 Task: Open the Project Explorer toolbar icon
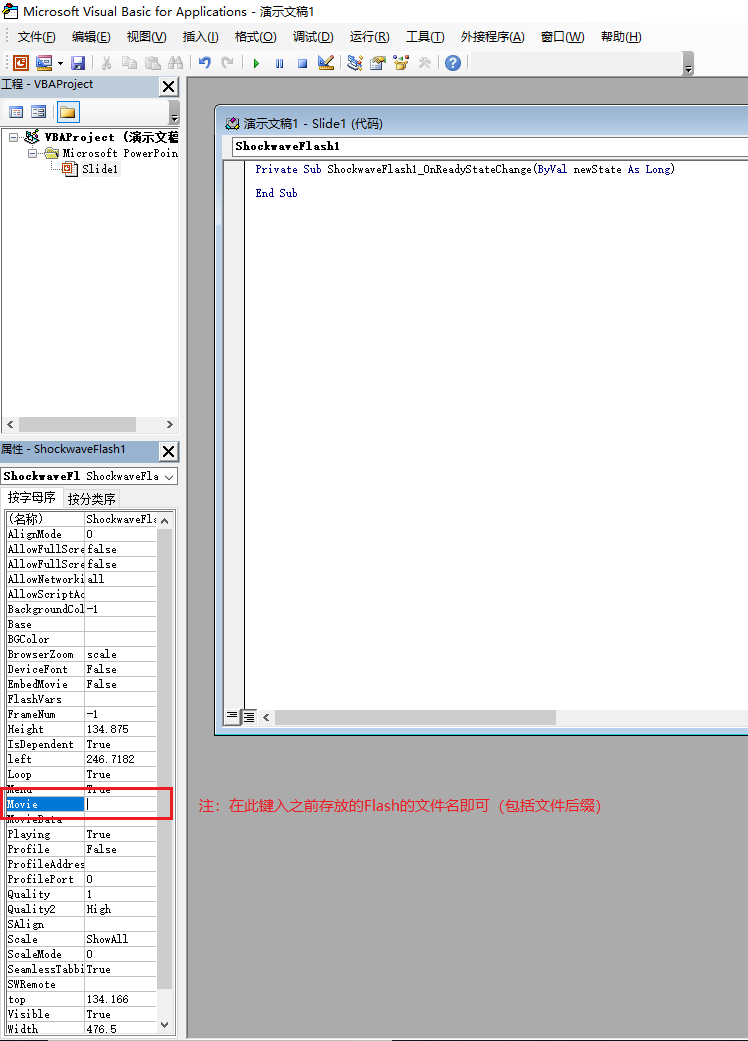pos(354,63)
